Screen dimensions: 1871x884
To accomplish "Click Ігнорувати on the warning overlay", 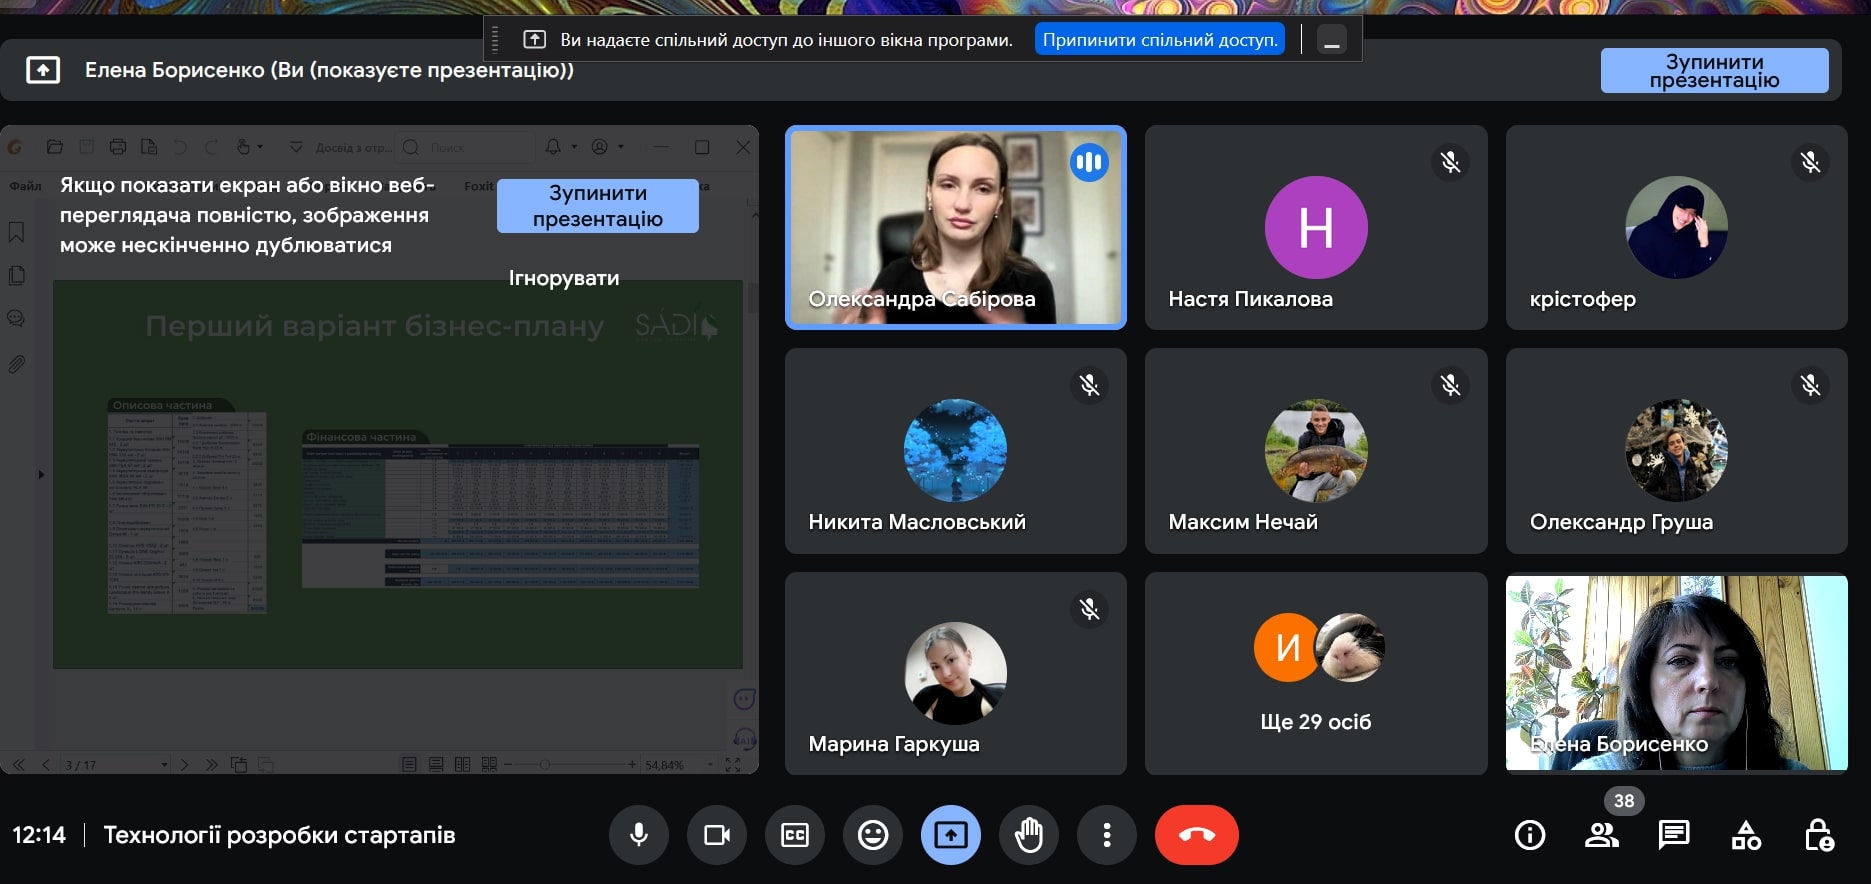I will 564,278.
